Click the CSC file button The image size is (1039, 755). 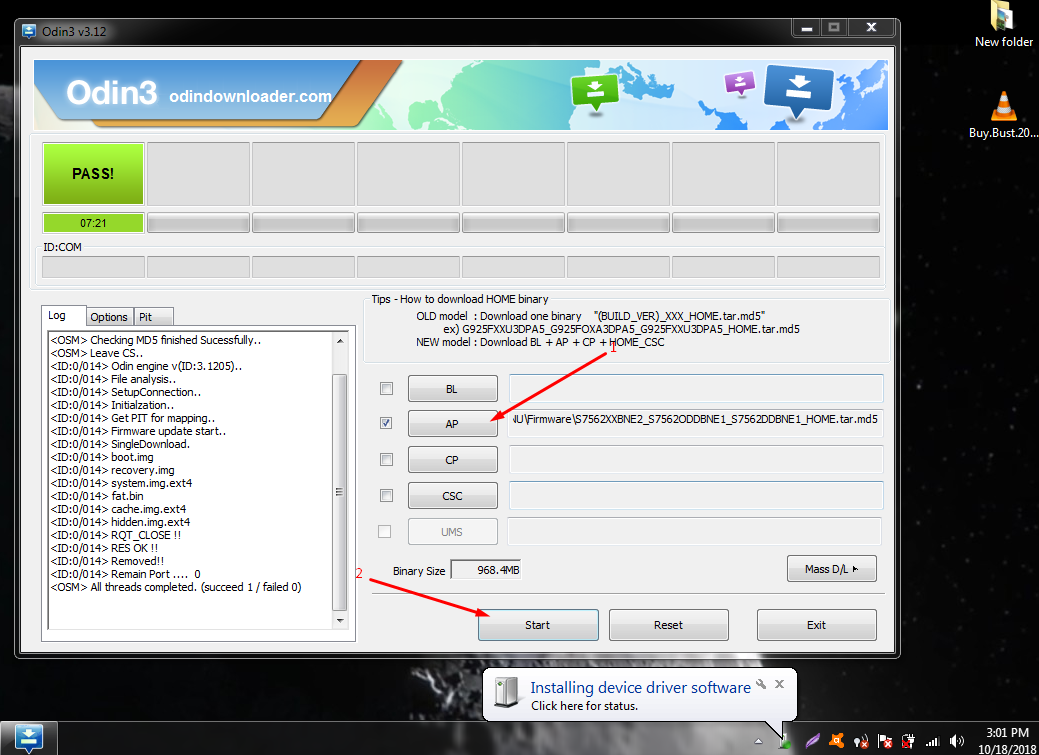point(453,496)
